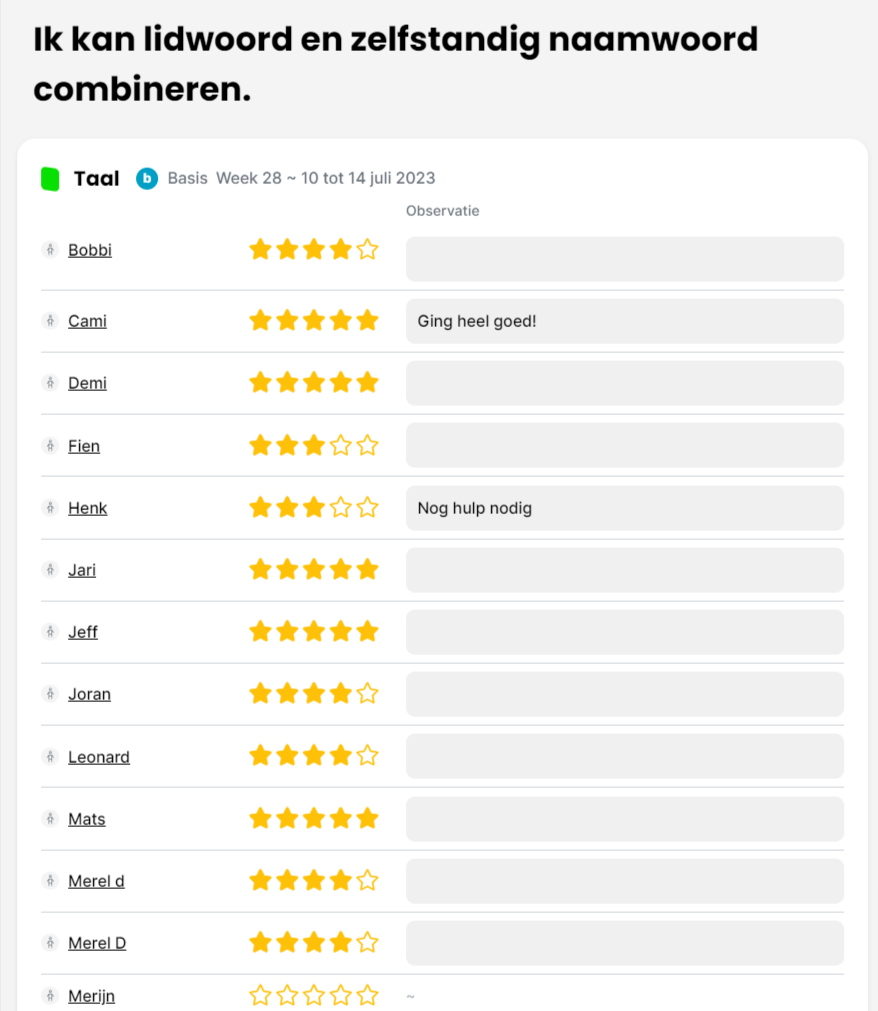Click Demi's empty observation field
The height and width of the screenshot is (1011, 878).
tap(624, 383)
